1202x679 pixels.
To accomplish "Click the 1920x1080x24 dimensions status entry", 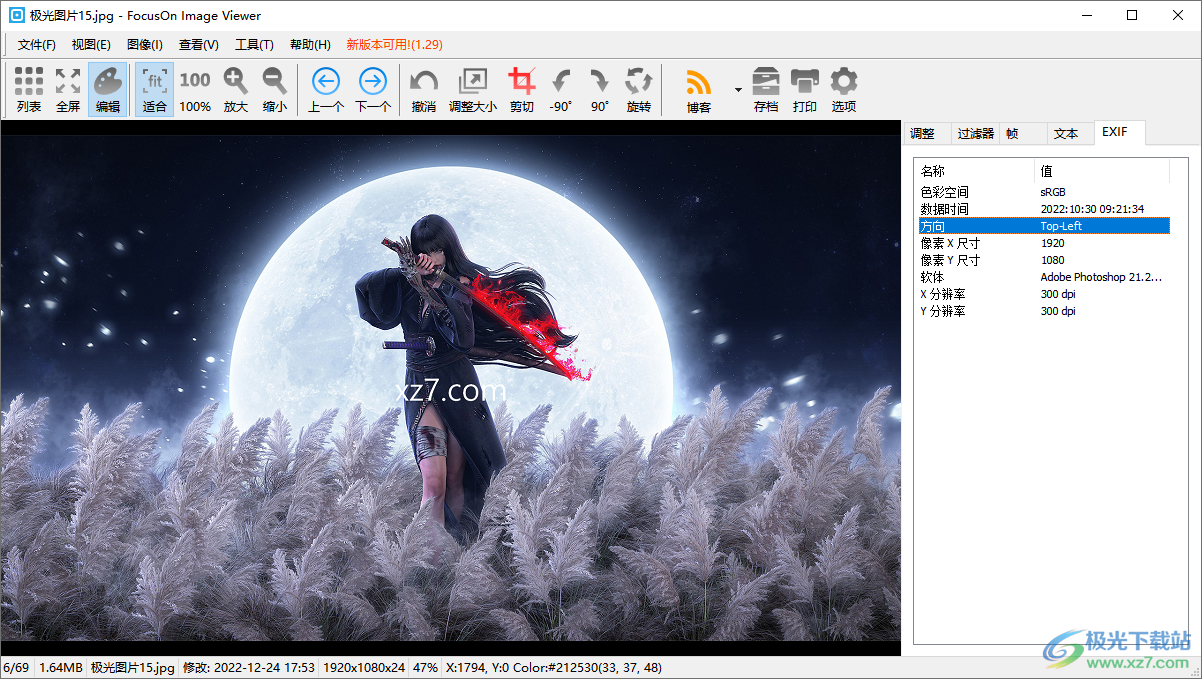I will 363,667.
